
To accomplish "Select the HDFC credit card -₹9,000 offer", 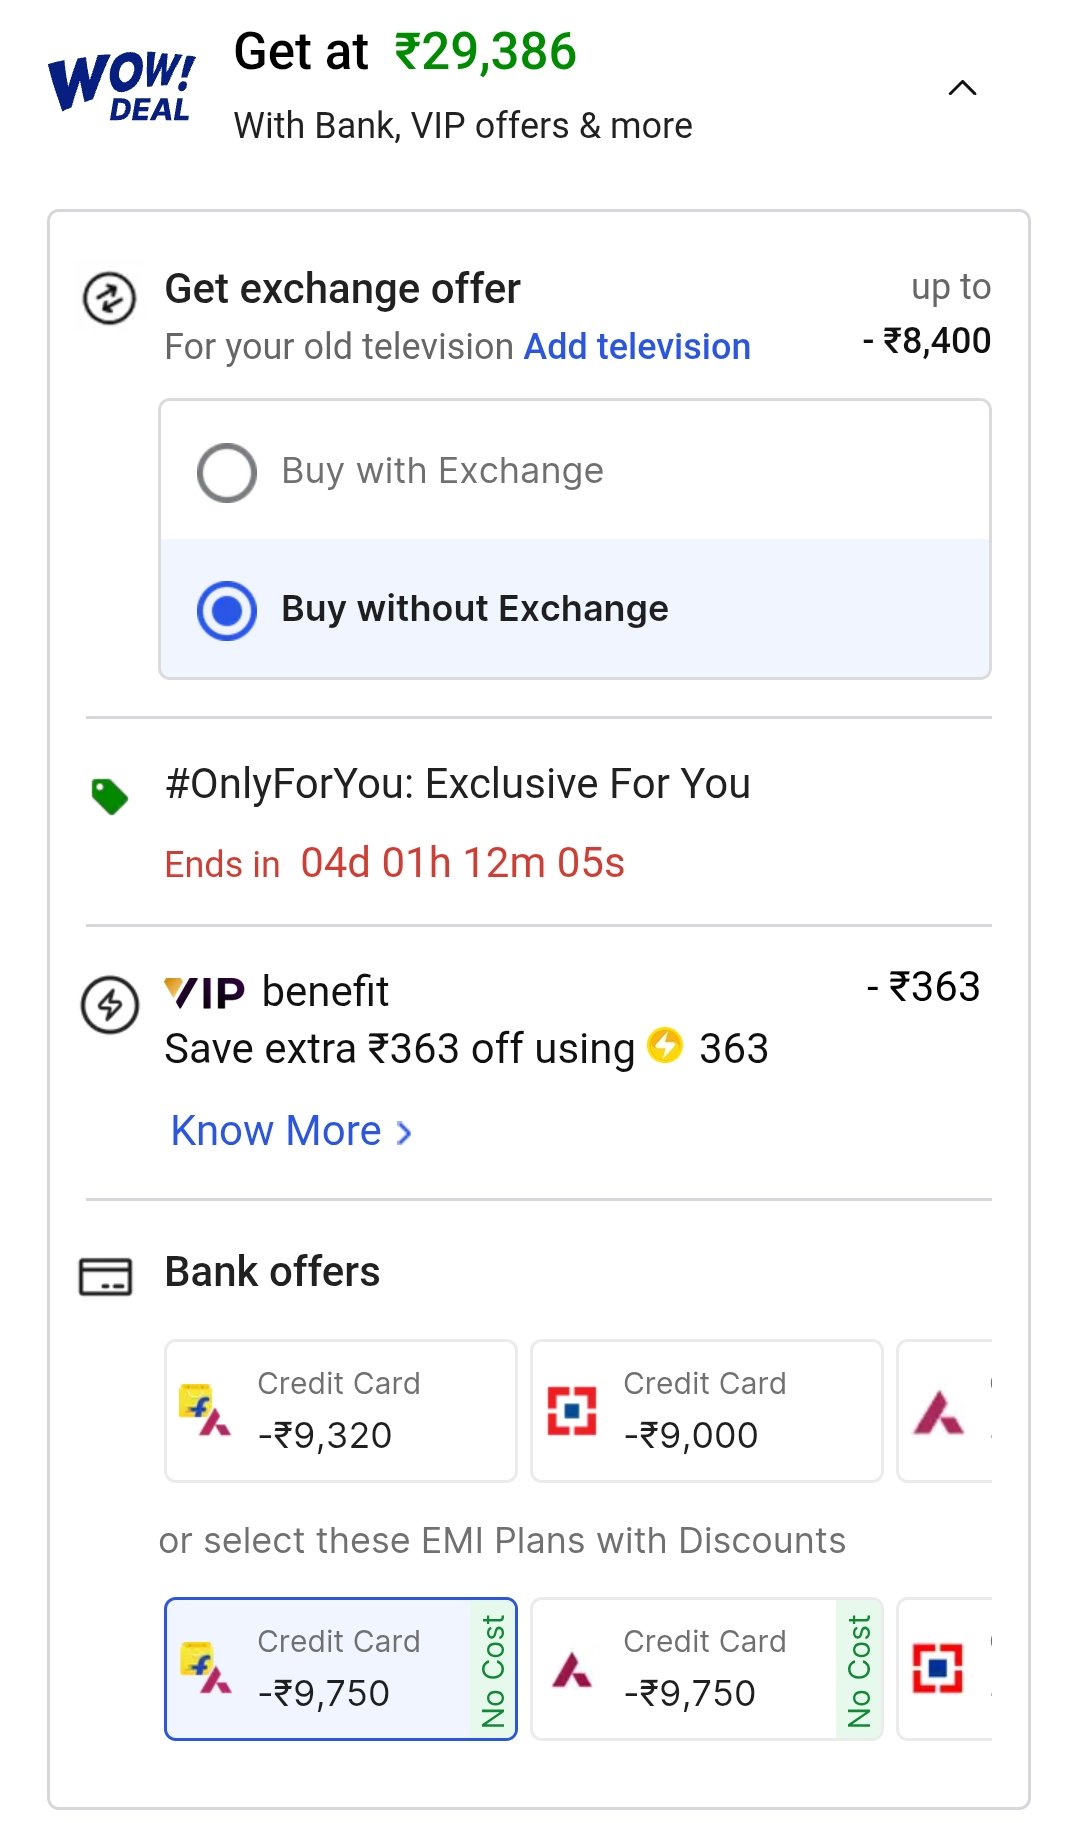I will [707, 1410].
